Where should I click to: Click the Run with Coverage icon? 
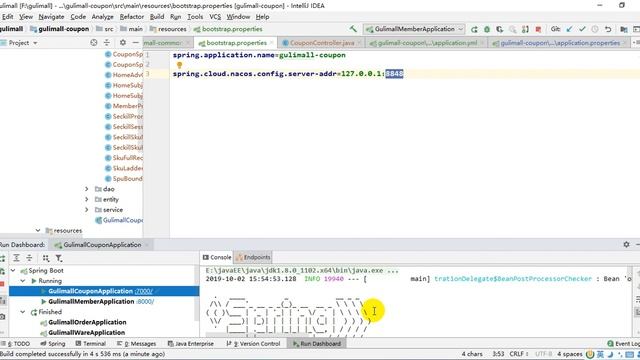[x=500, y=29]
